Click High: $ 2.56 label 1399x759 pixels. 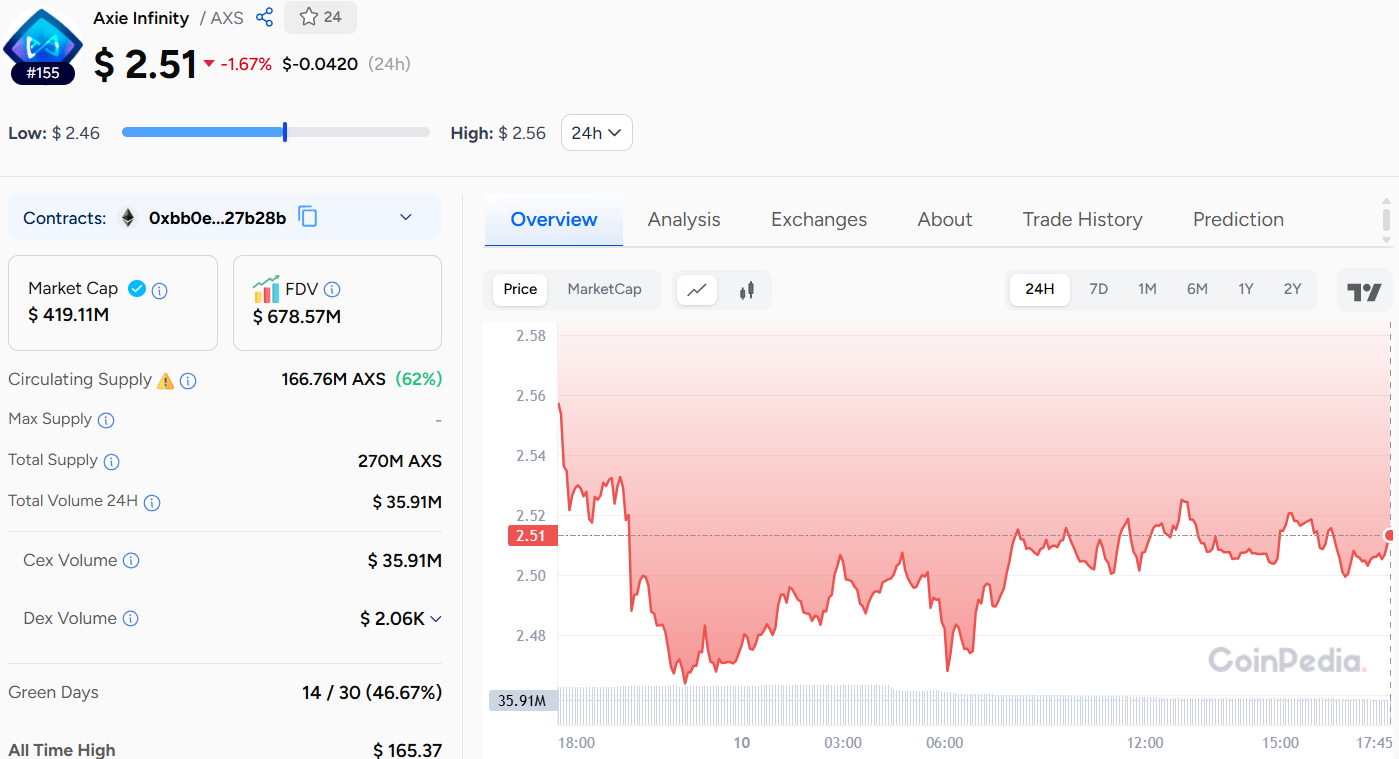pyautogui.click(x=498, y=133)
